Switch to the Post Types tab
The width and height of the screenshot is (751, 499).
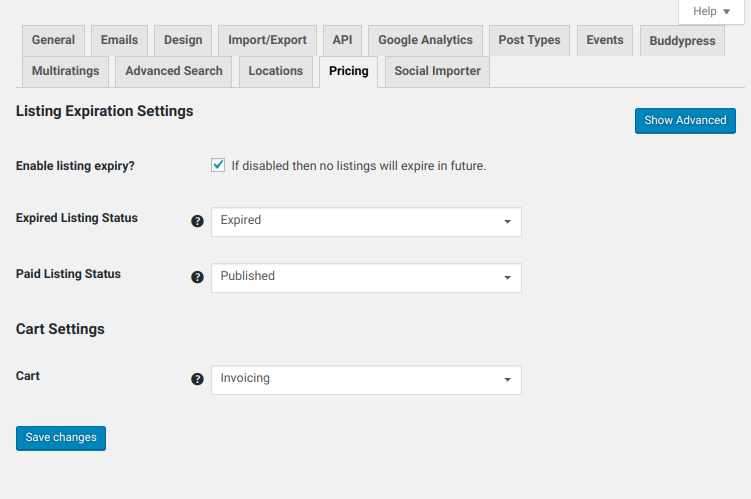tap(529, 40)
